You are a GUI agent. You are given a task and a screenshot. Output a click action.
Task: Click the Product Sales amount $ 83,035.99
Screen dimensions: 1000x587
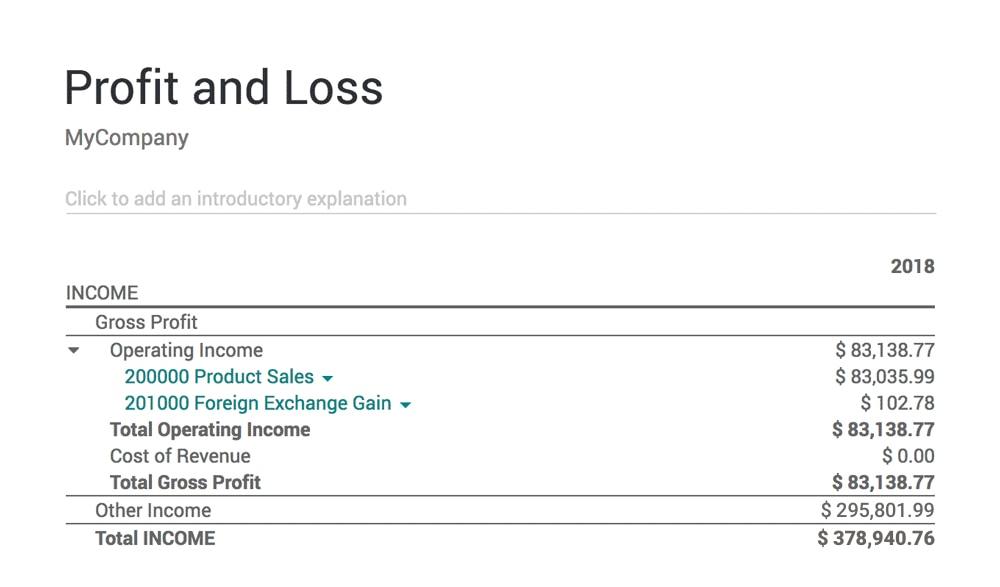pyautogui.click(x=885, y=376)
